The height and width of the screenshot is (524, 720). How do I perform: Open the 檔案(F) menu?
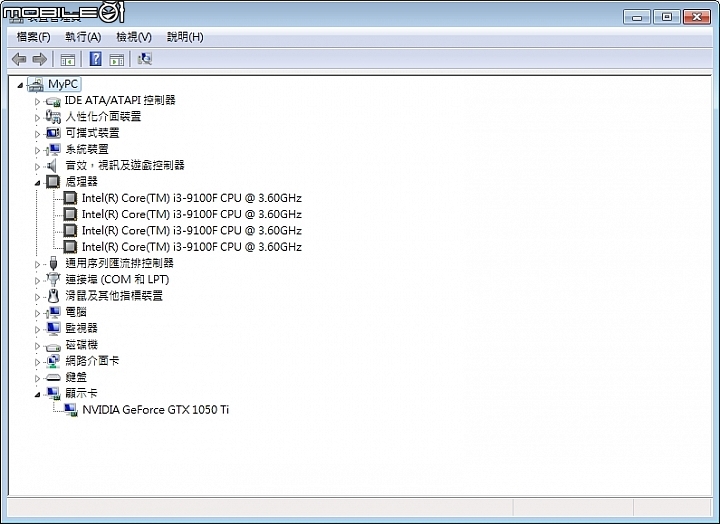(33, 37)
